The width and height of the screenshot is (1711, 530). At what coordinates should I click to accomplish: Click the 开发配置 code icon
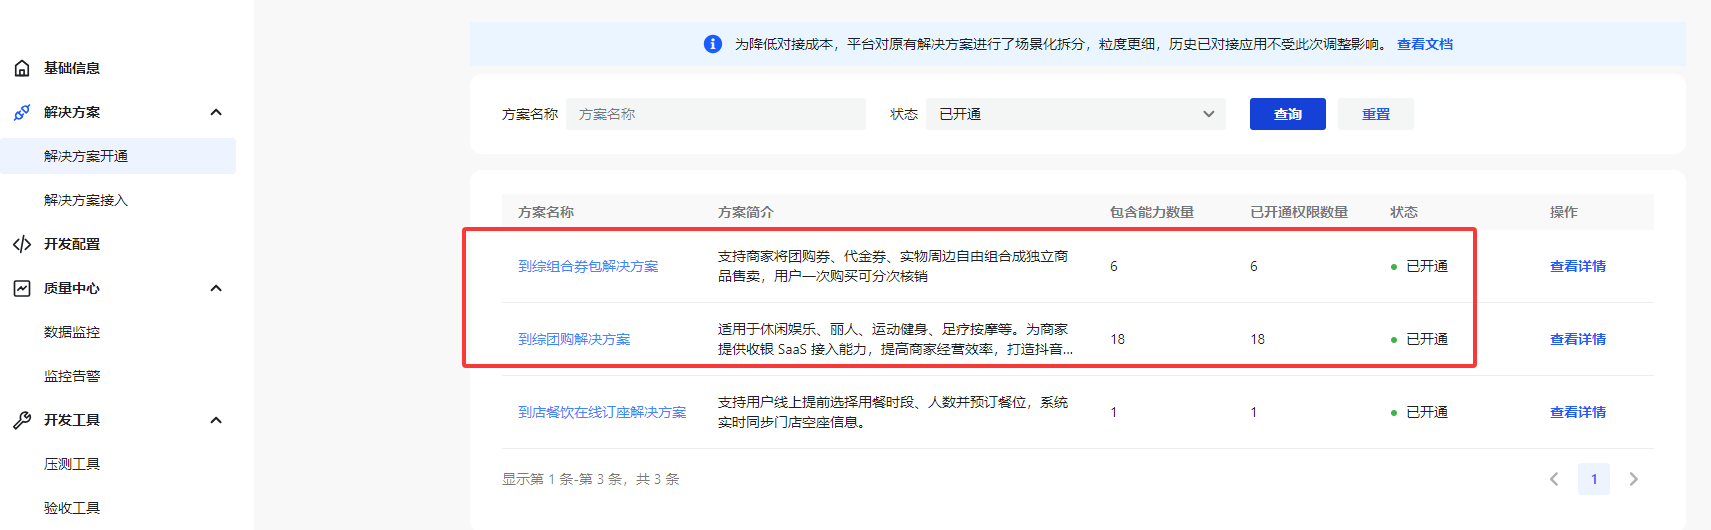tap(22, 244)
